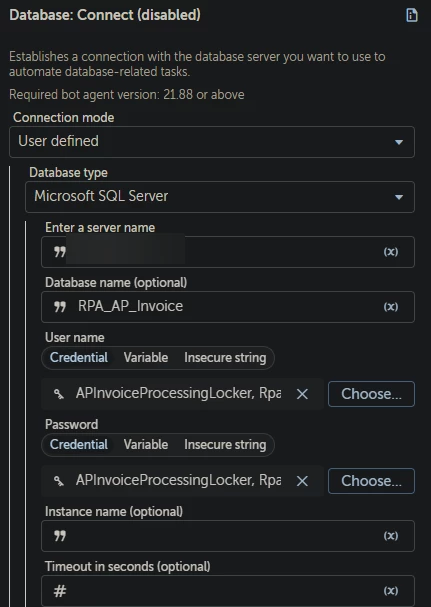Click the server name input field

point(228,252)
